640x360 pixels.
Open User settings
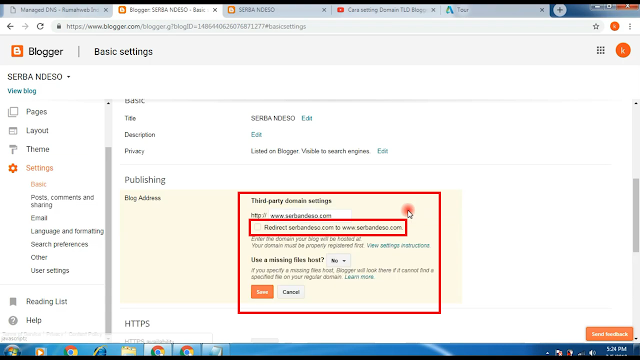coord(50,270)
